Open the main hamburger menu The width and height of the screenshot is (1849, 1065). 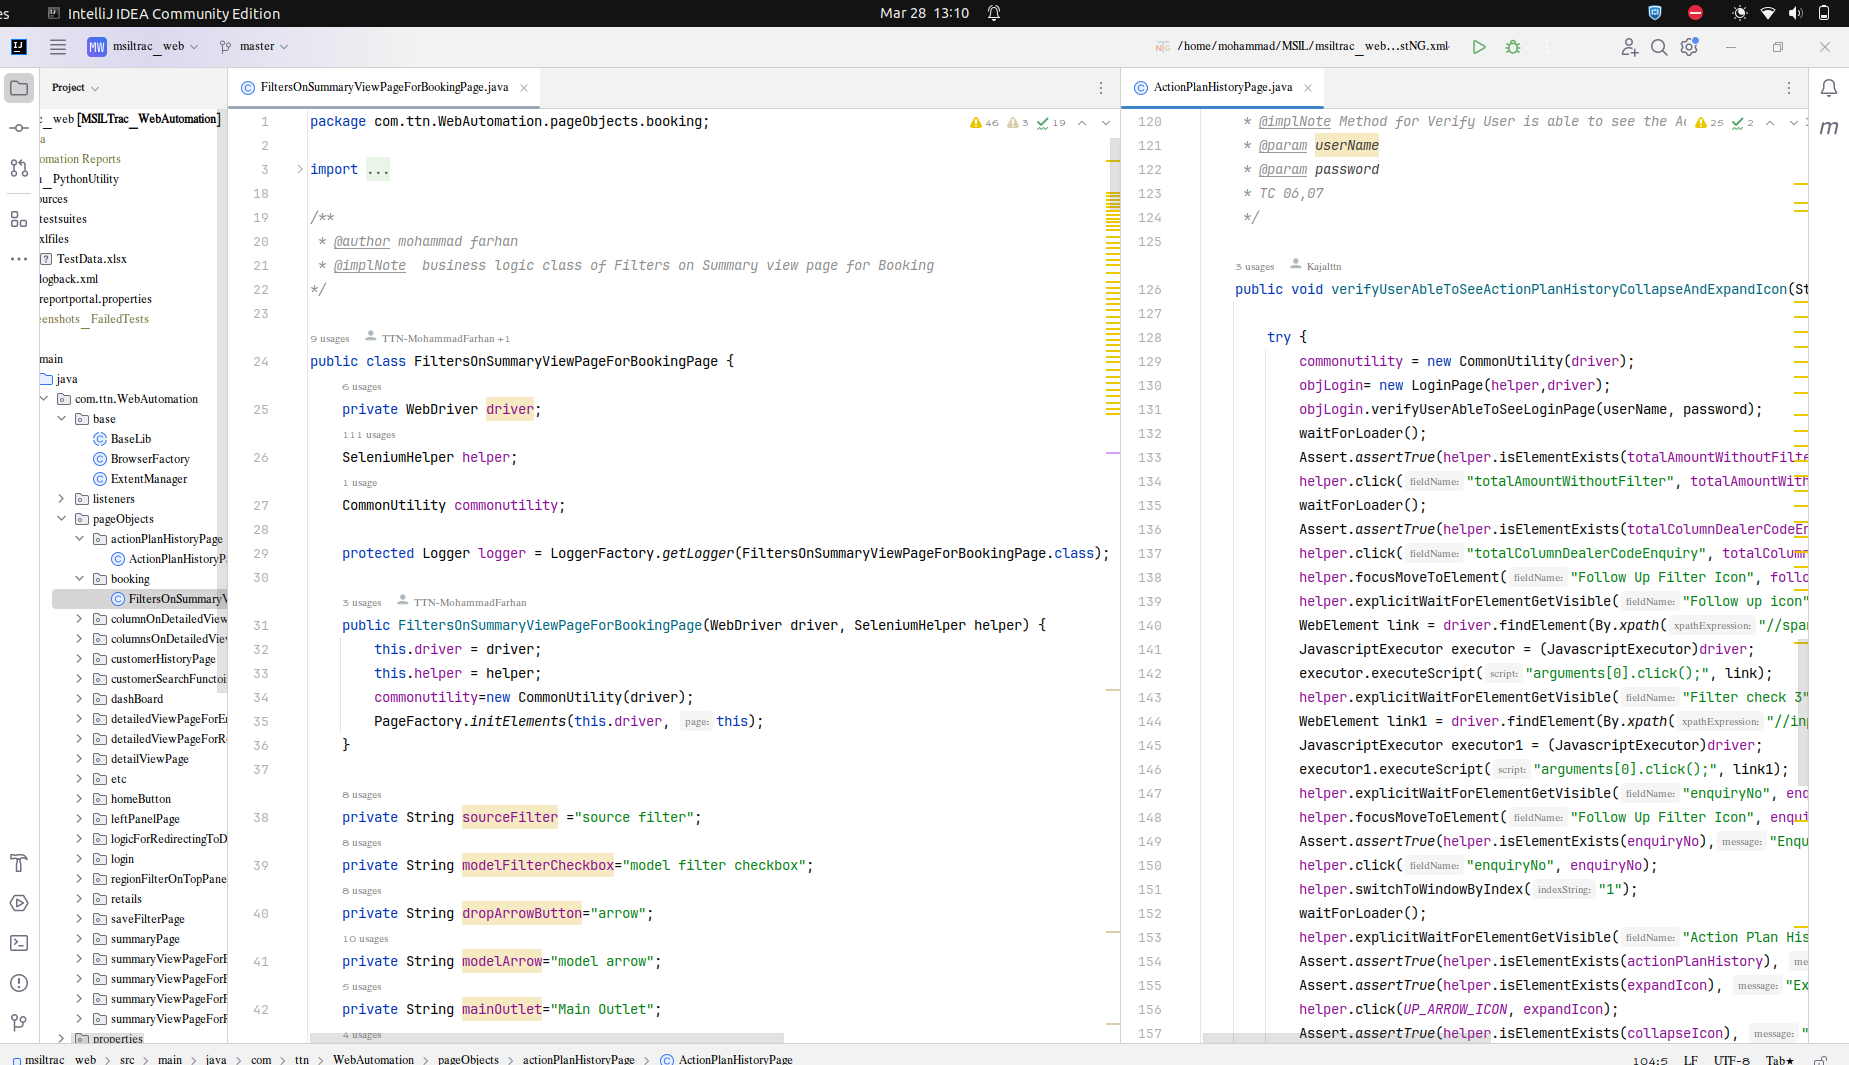[58, 47]
